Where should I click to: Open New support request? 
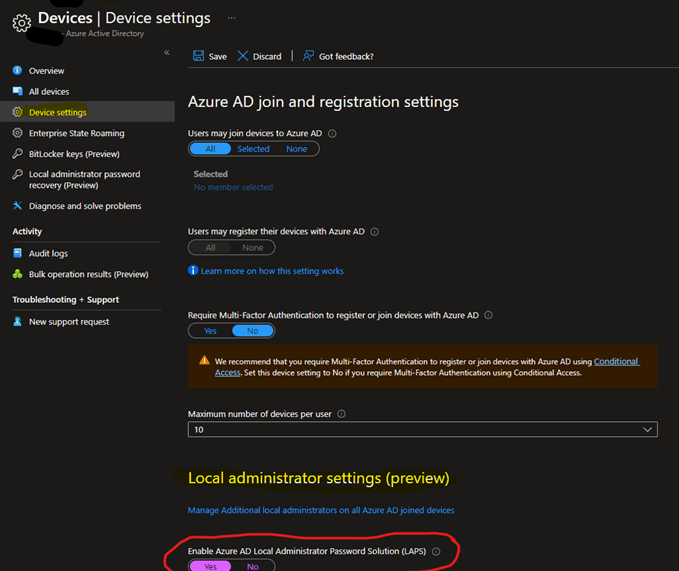(x=69, y=322)
